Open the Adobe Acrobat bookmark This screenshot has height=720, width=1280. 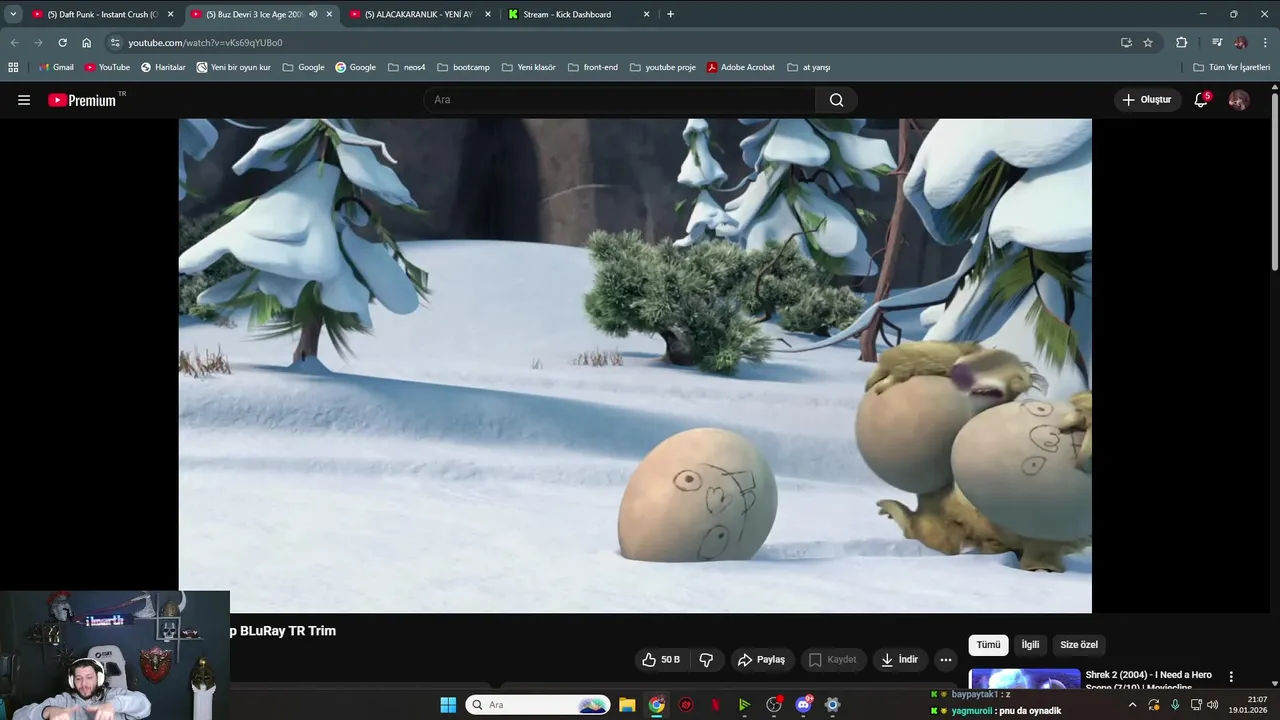740,67
